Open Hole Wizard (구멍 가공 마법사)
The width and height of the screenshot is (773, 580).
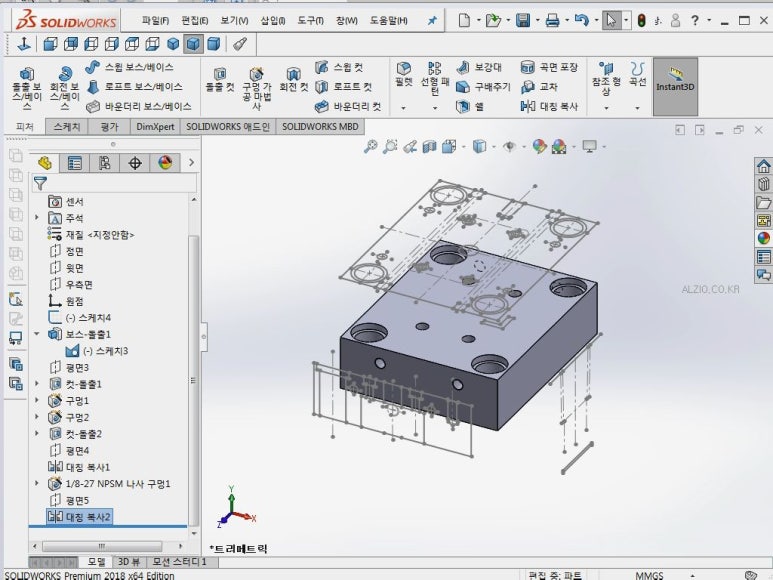[x=256, y=87]
